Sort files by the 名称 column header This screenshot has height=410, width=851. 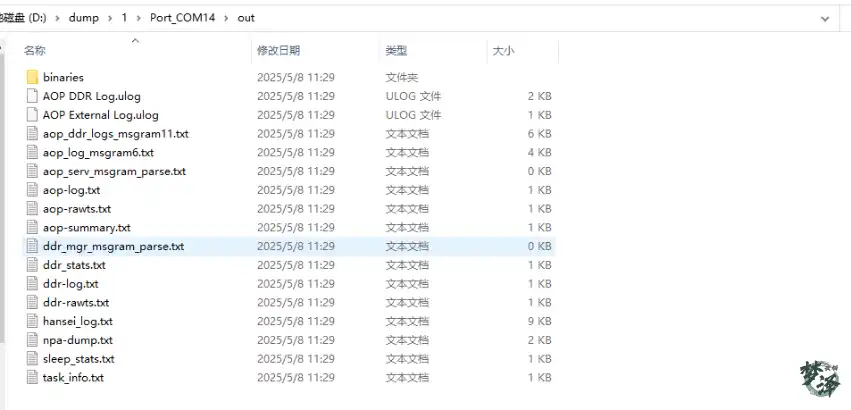tap(35, 50)
